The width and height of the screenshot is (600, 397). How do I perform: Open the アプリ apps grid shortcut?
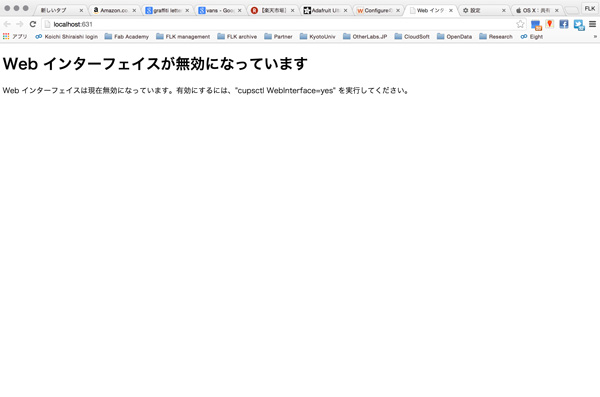15,36
